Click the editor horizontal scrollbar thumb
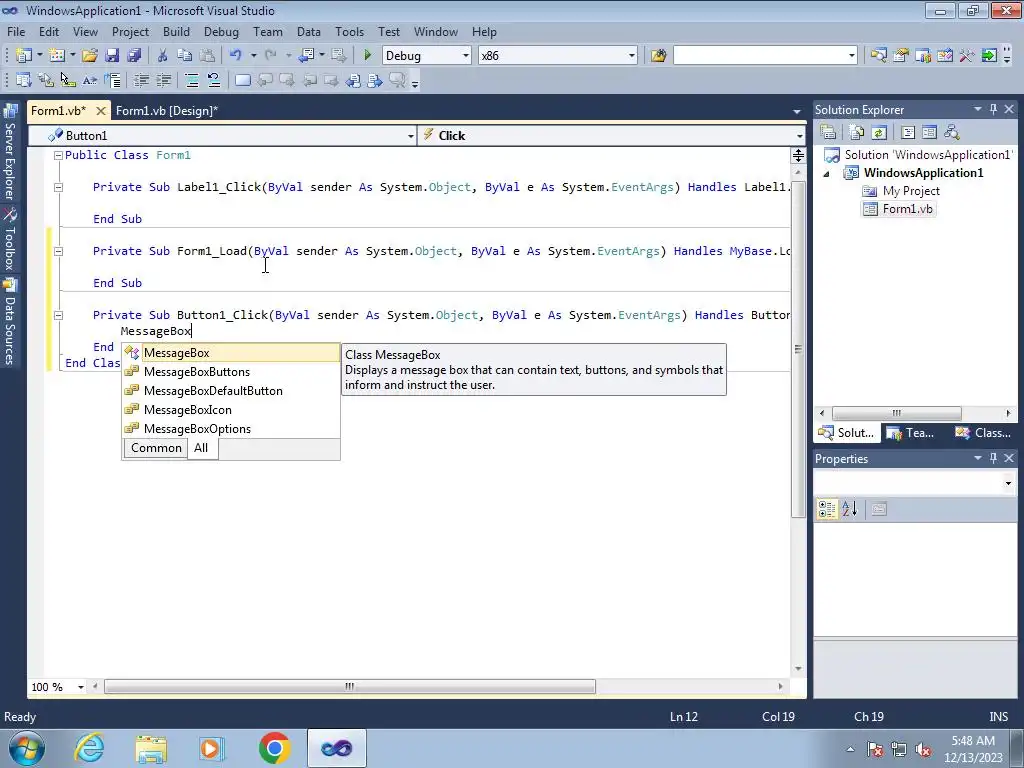This screenshot has width=1024, height=768. (x=350, y=687)
